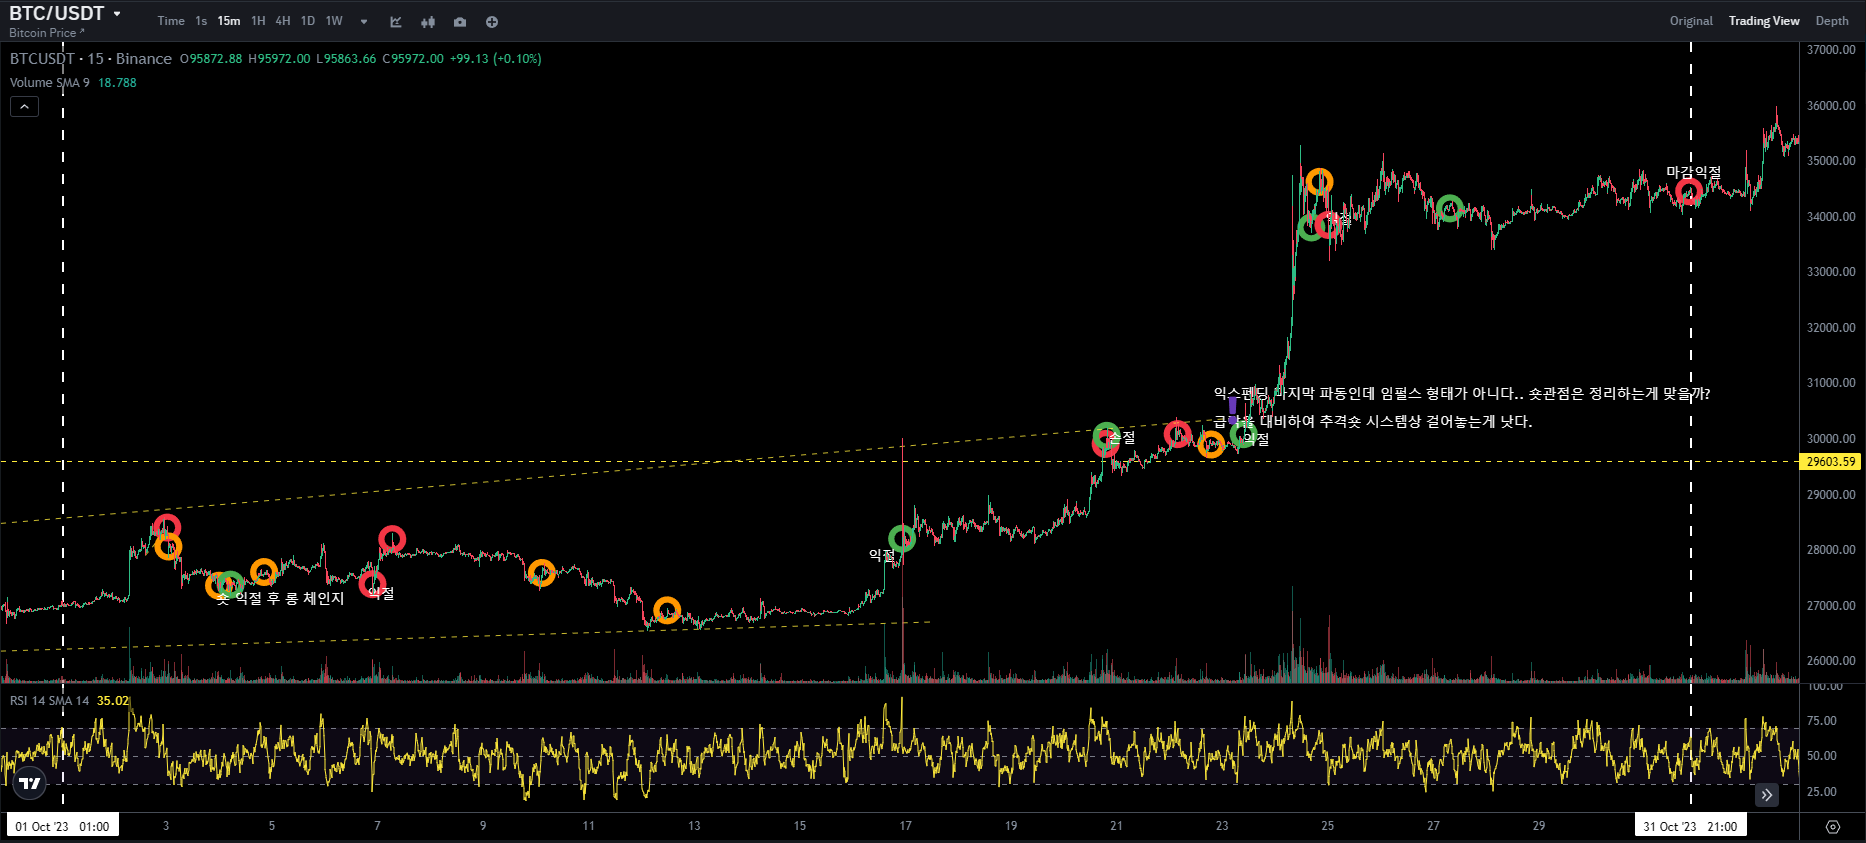Click the annotation text starting with 급락을 대비하여
The width and height of the screenshot is (1866, 843).
click(x=1373, y=422)
